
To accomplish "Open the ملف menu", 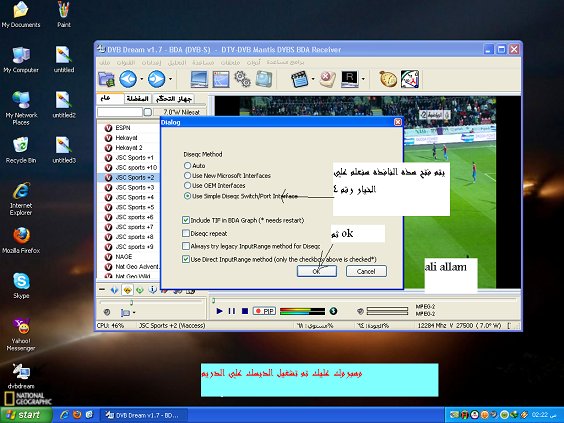I will pyautogui.click(x=104, y=63).
